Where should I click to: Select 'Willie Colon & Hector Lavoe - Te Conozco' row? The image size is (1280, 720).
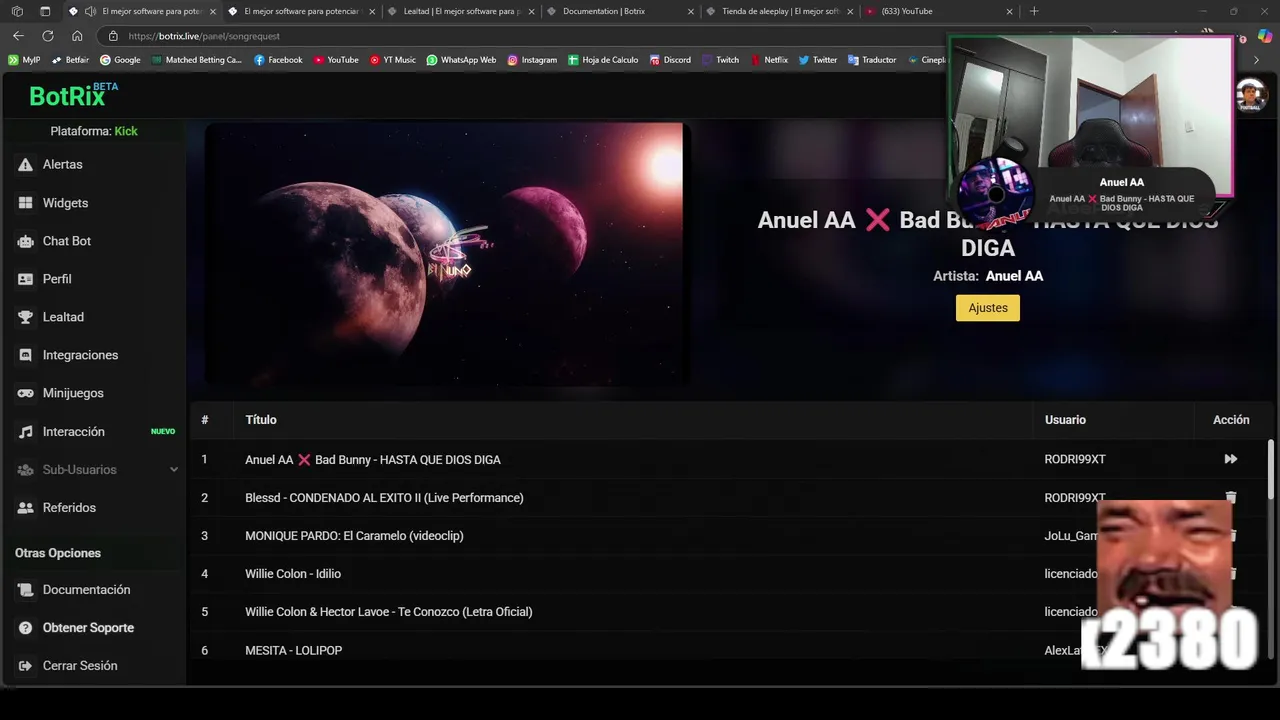pyautogui.click(x=730, y=612)
